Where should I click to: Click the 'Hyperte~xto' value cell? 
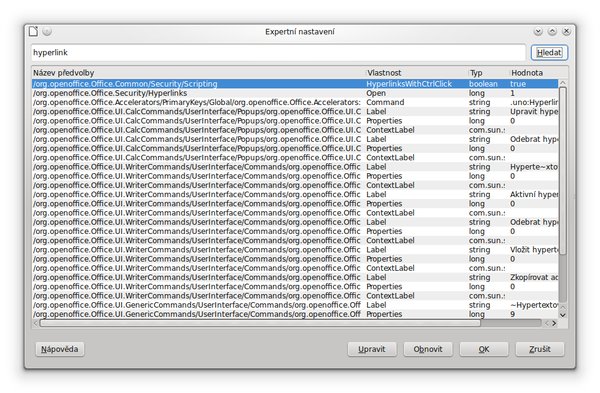click(x=534, y=167)
